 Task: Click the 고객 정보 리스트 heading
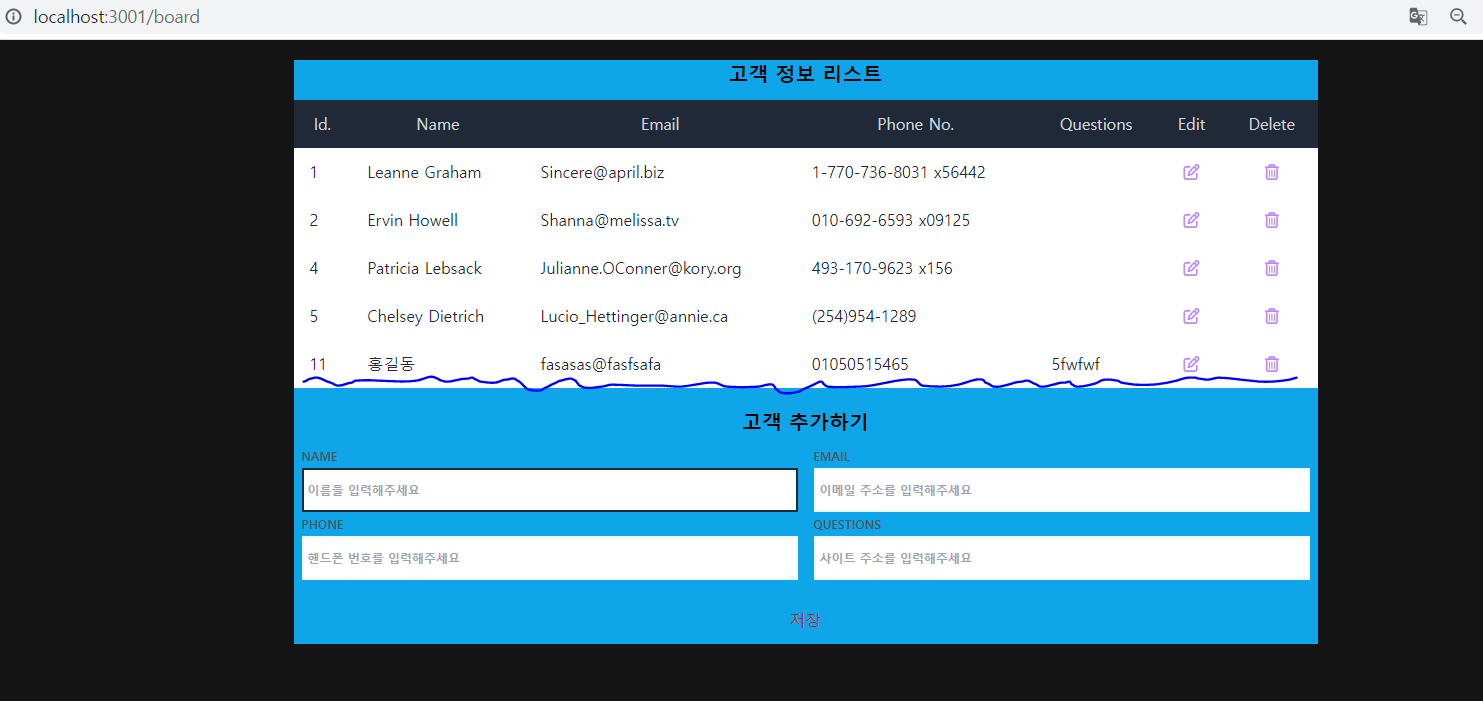click(805, 73)
